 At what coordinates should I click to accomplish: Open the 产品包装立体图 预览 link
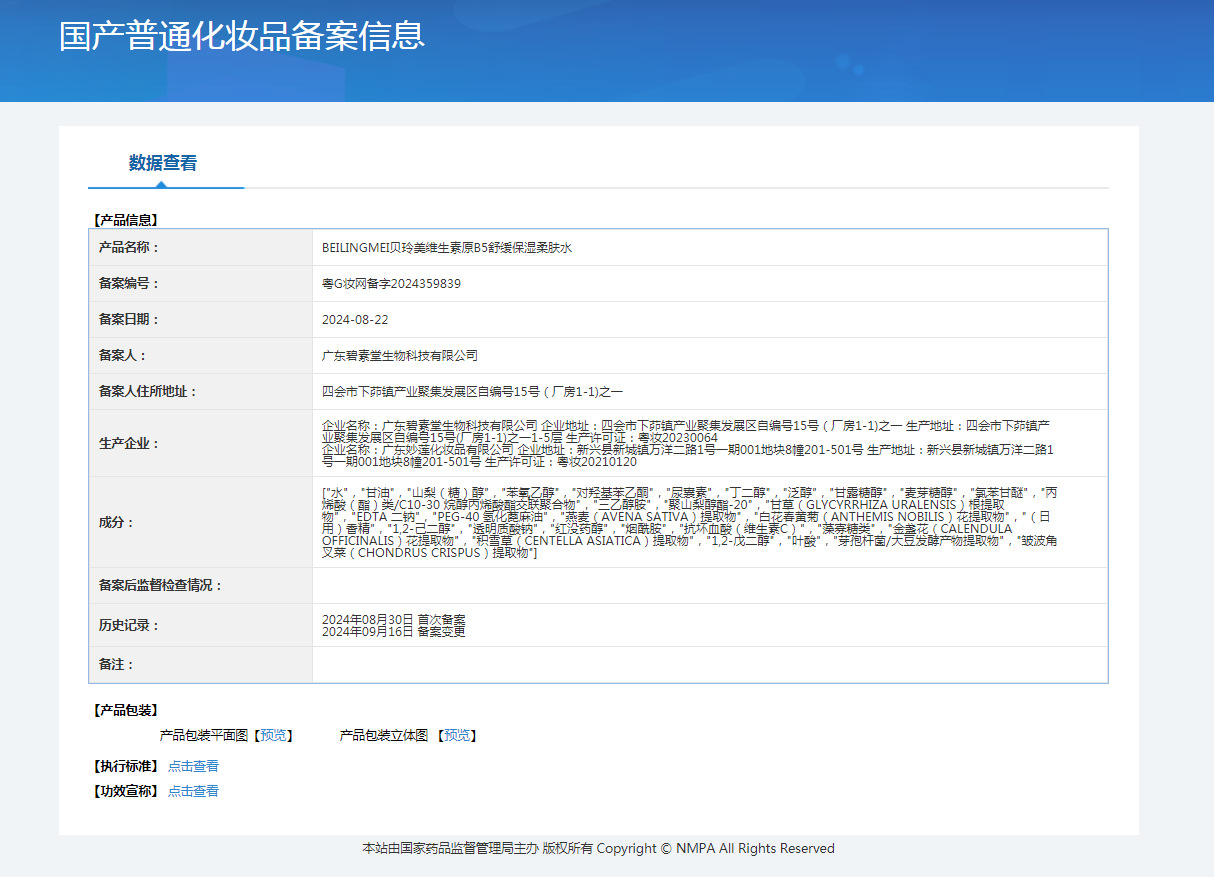tap(457, 735)
